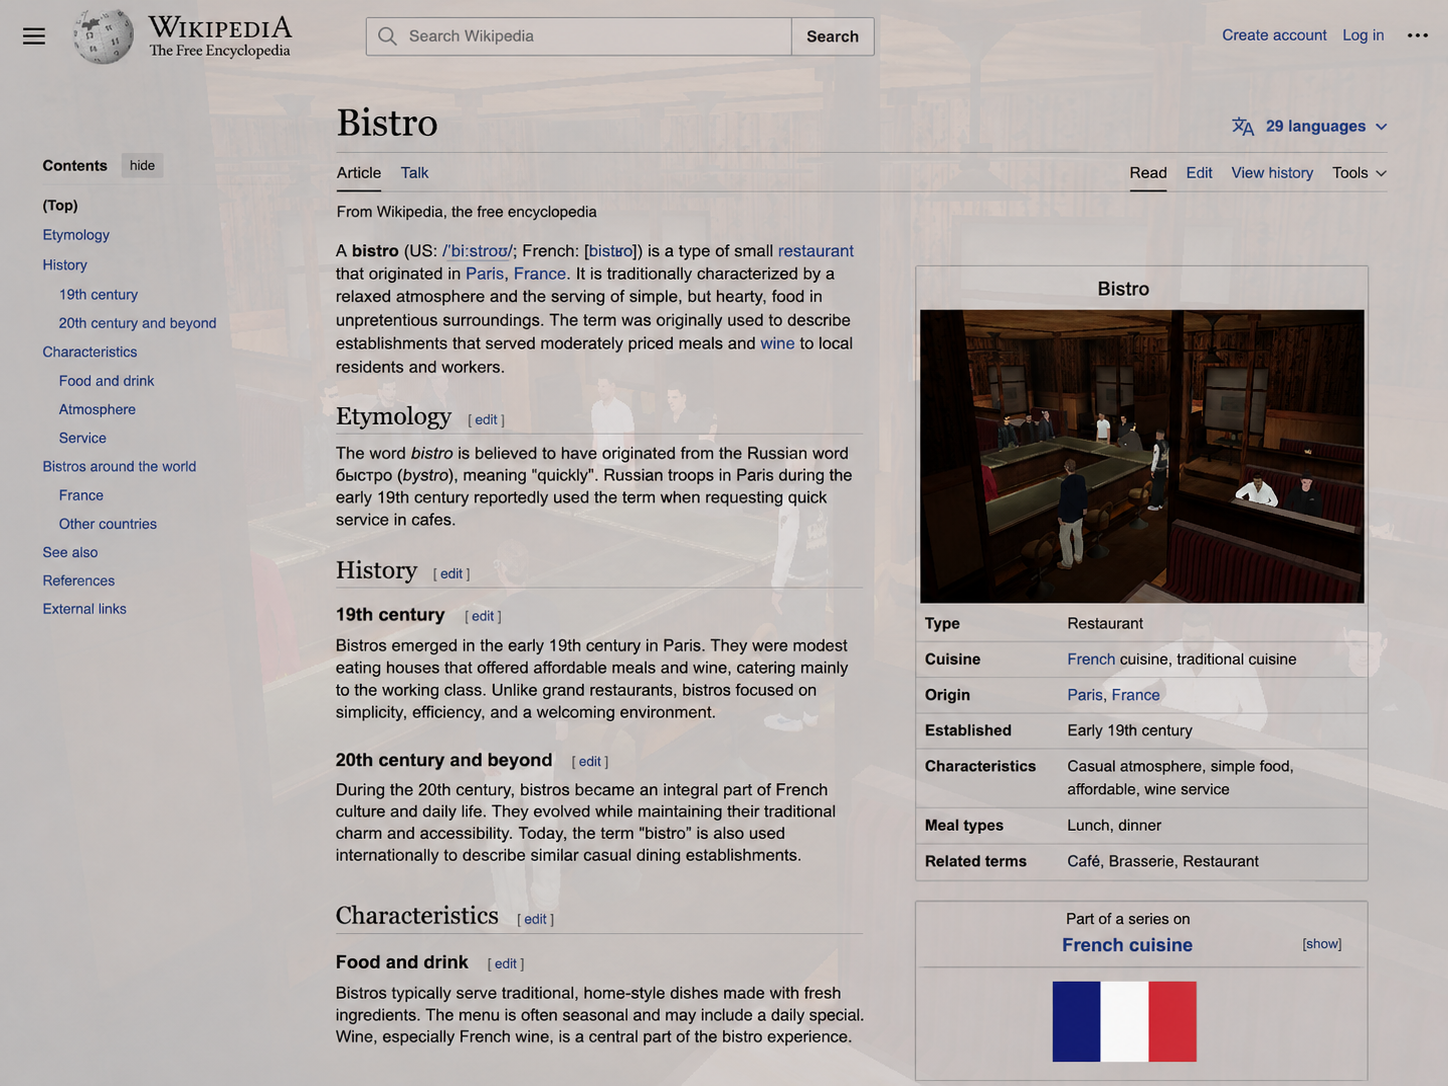Select the Read tab

pyautogui.click(x=1148, y=173)
